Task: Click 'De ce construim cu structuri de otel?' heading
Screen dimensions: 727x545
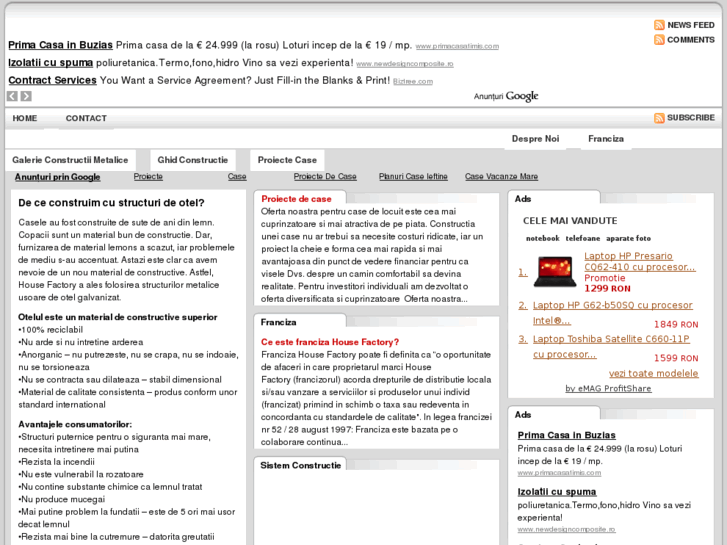Action: tap(111, 203)
